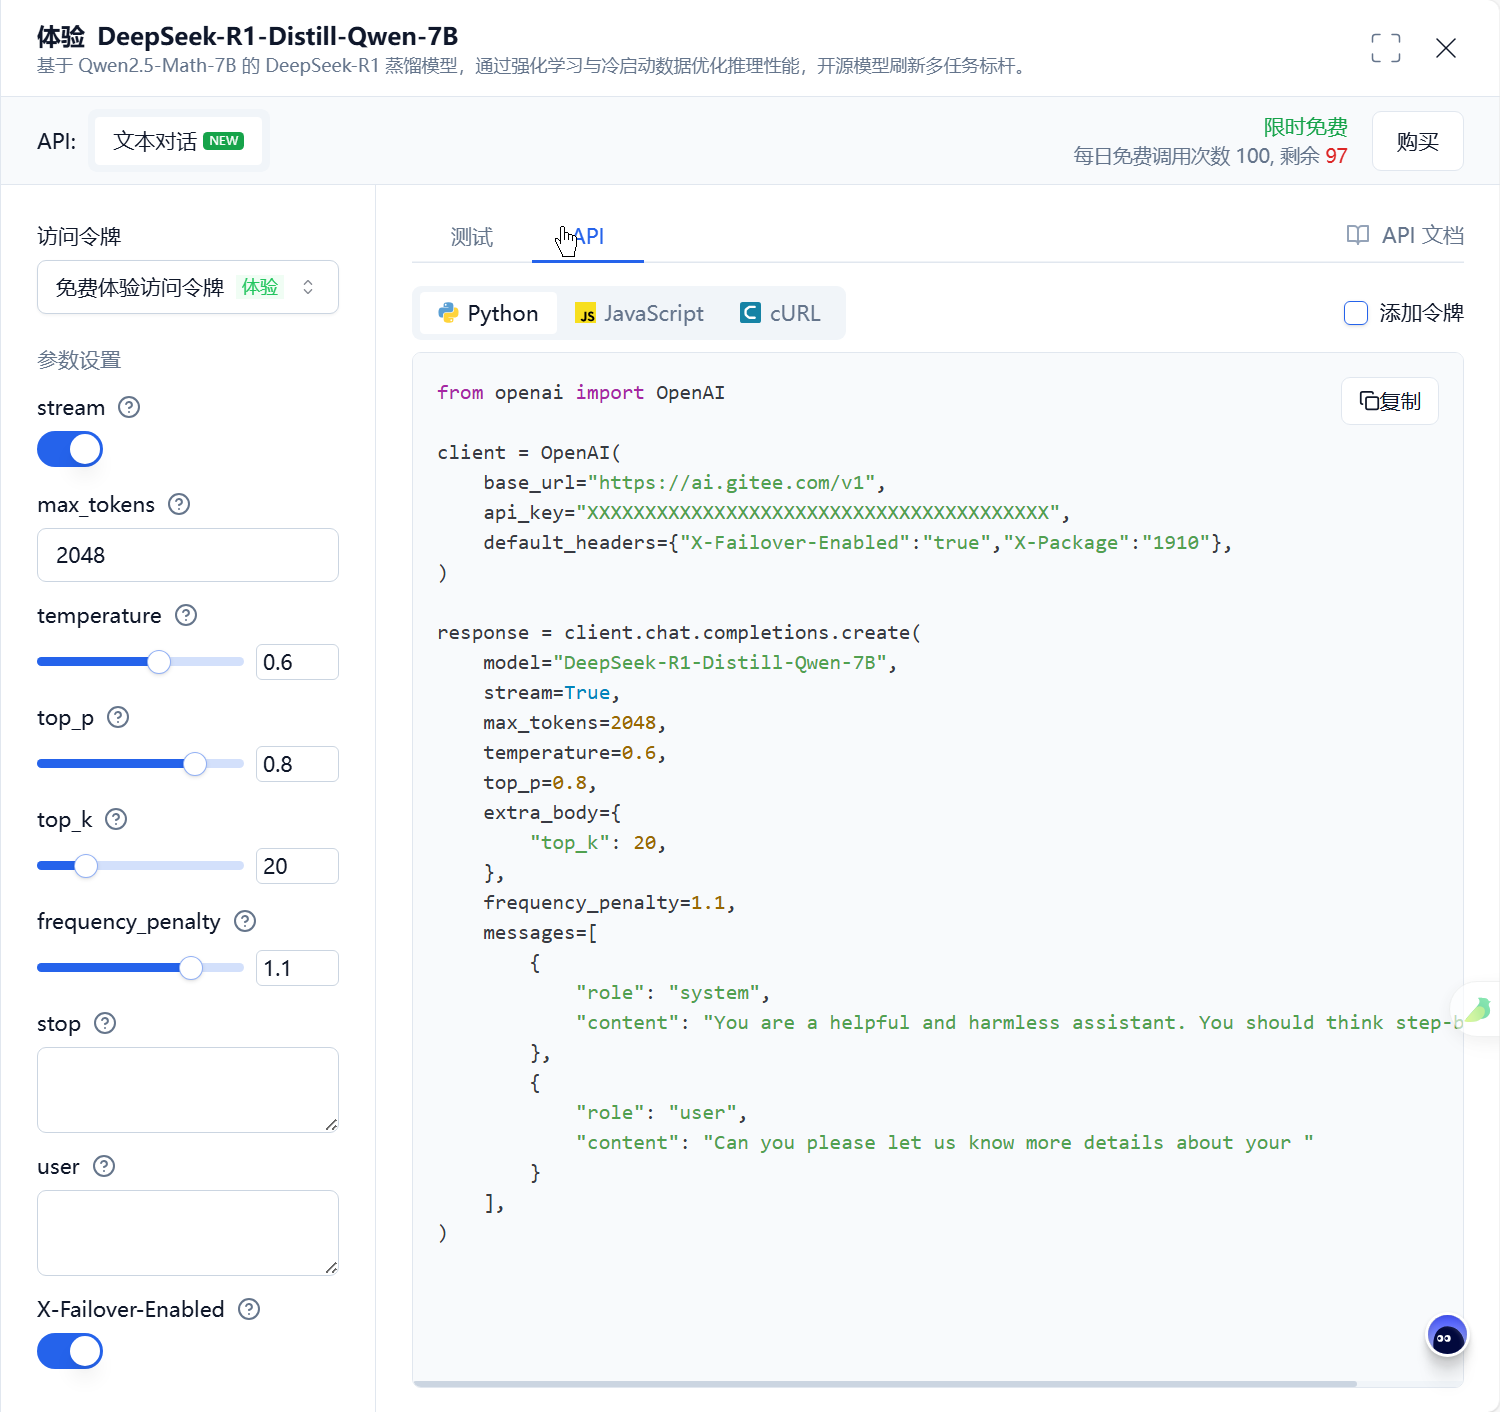Image resolution: width=1500 pixels, height=1412 pixels.
Task: Disable the X-Failover-Enabled switch
Action: tap(70, 1351)
